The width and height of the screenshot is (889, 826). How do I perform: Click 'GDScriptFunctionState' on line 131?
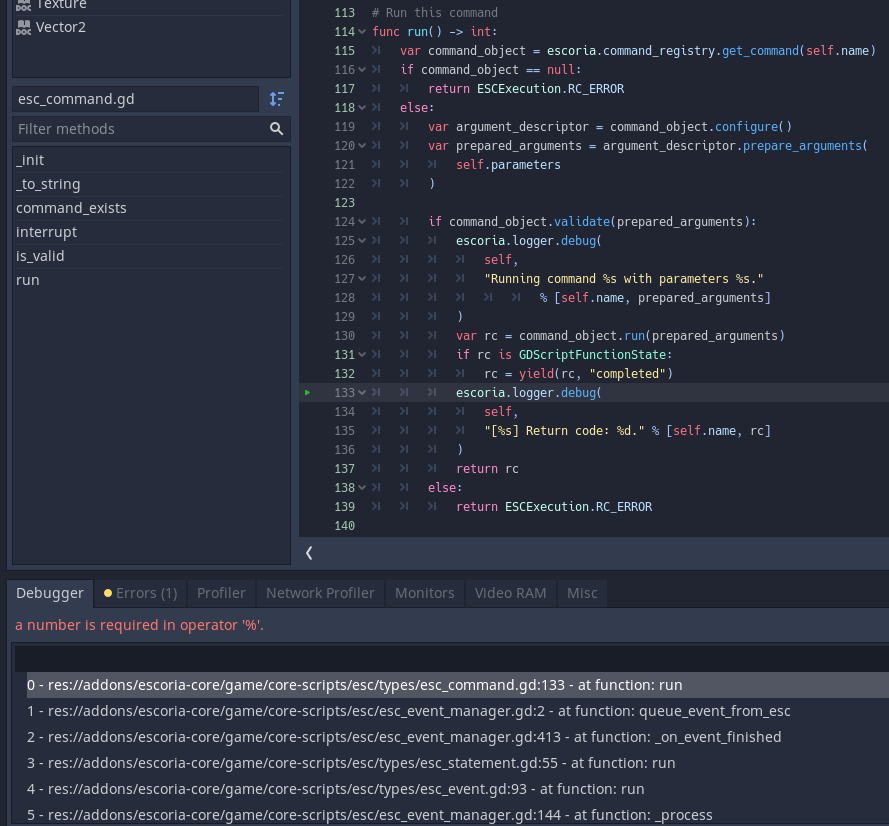coord(592,355)
